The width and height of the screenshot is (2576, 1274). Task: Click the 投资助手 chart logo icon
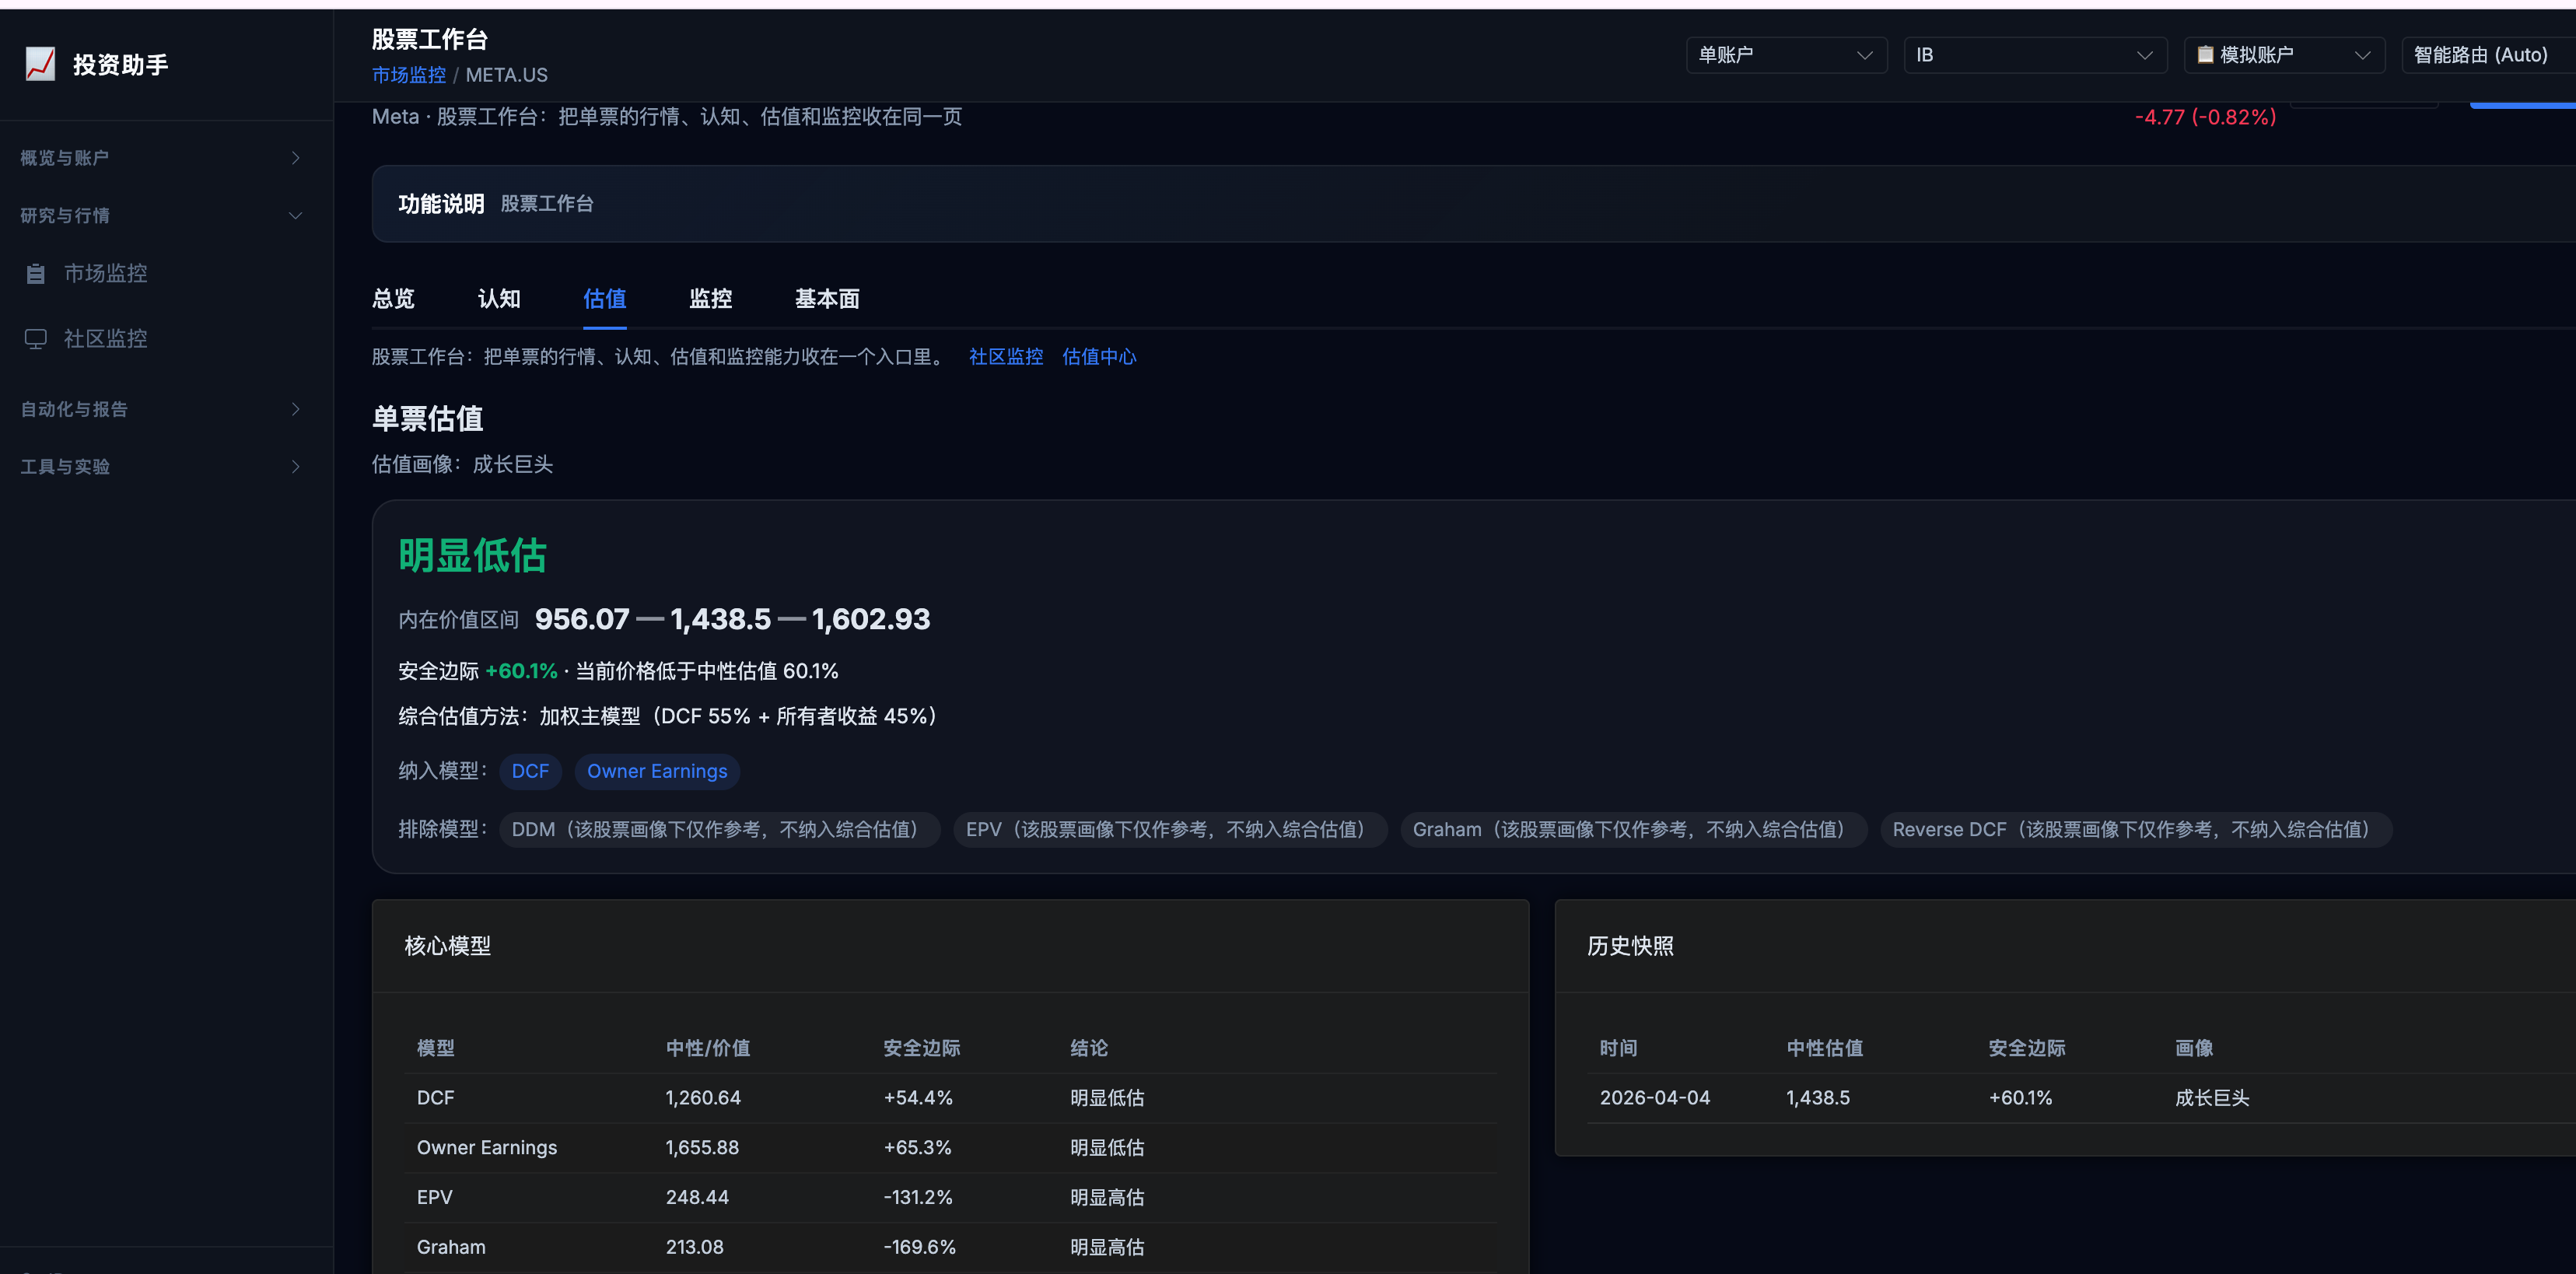point(40,64)
